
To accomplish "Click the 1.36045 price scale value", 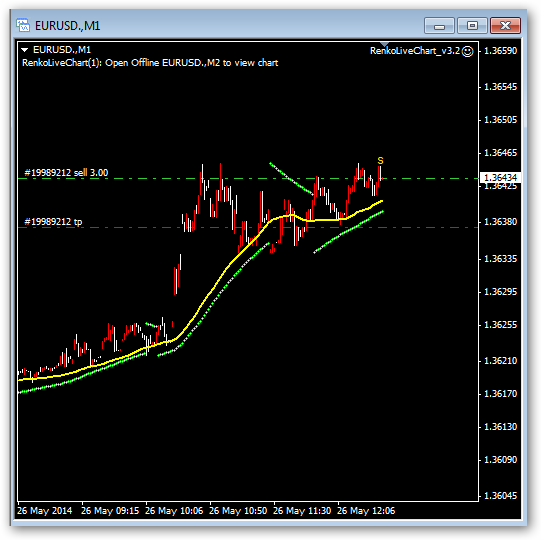I will click(x=501, y=495).
